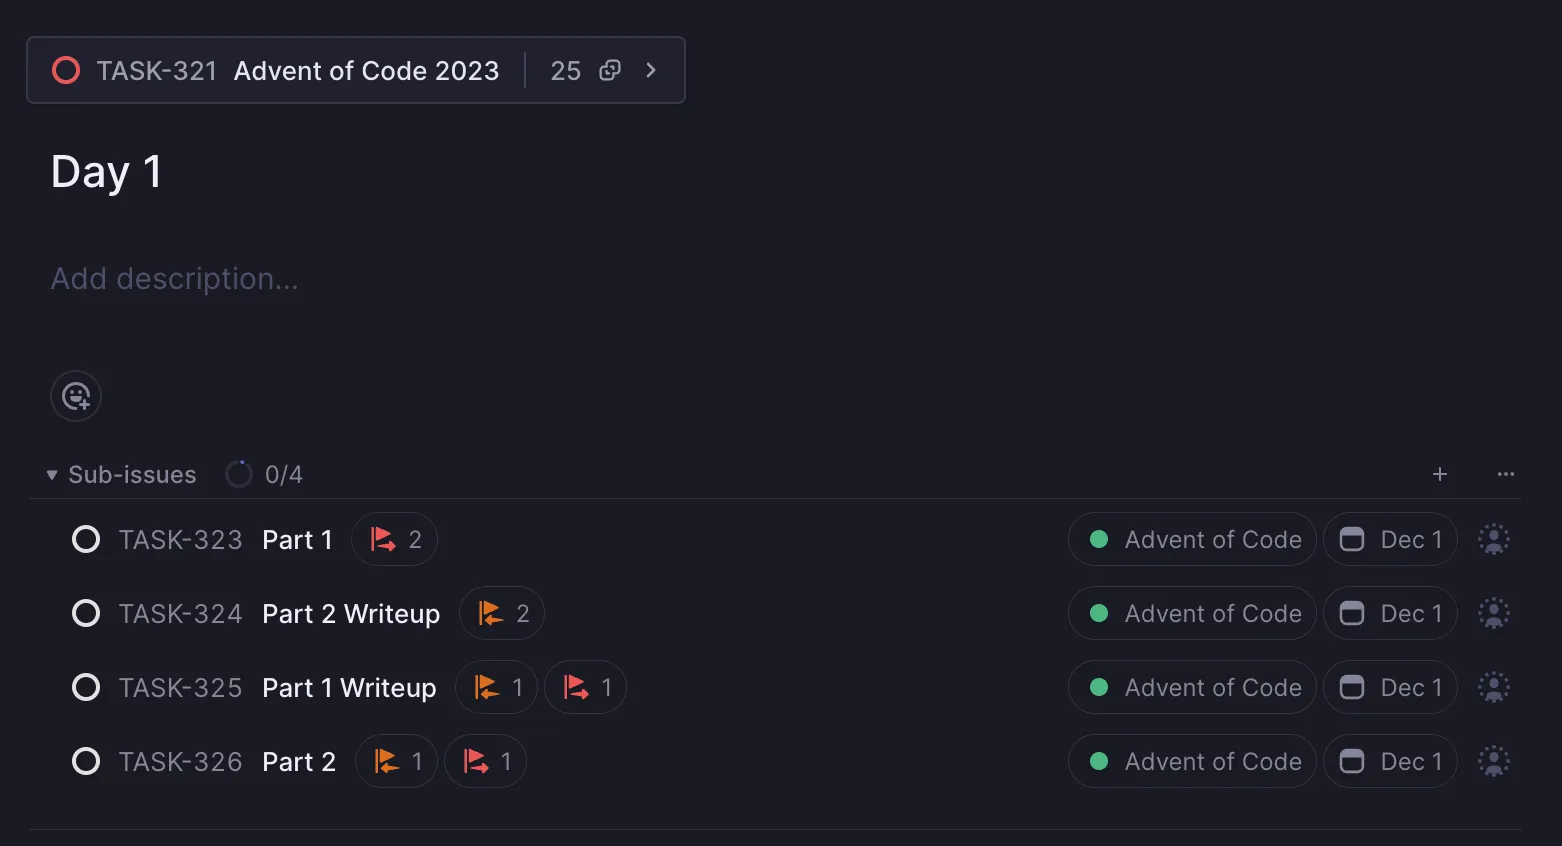
Task: Click the plus icon to add sub-issue
Action: pos(1439,474)
